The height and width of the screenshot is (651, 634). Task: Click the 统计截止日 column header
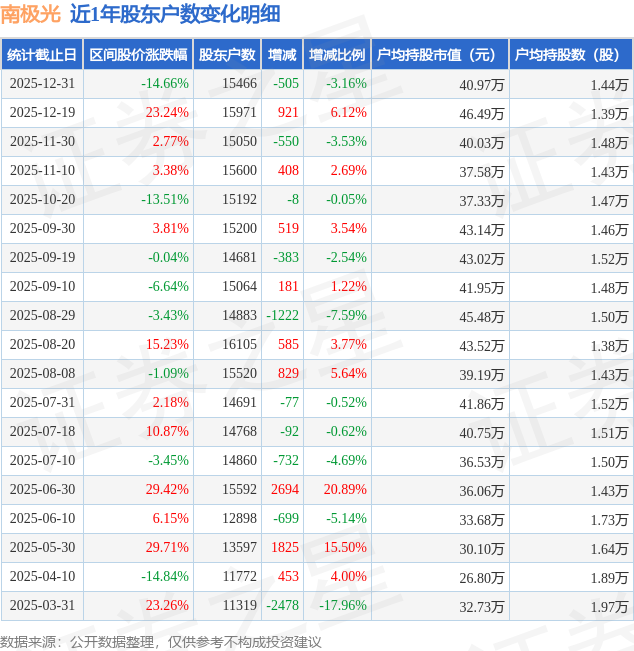[x=42, y=55]
